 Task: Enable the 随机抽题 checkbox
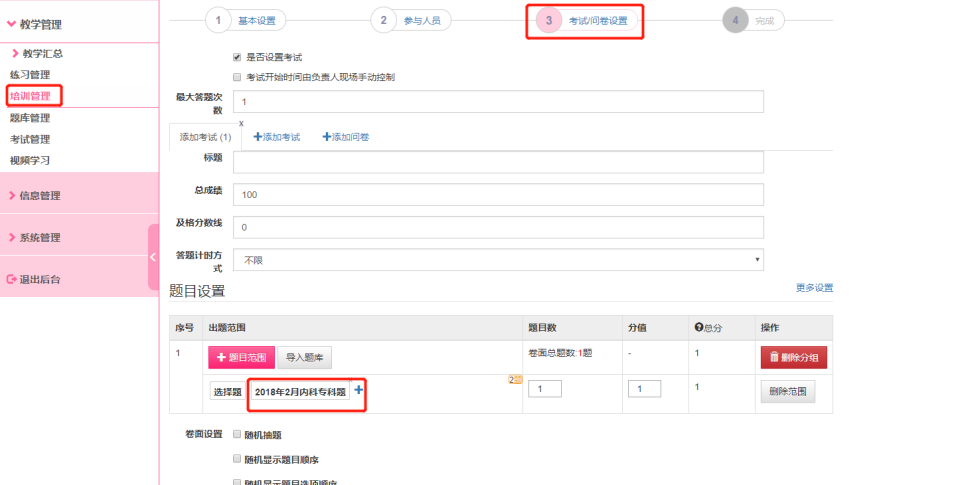pyautogui.click(x=237, y=434)
